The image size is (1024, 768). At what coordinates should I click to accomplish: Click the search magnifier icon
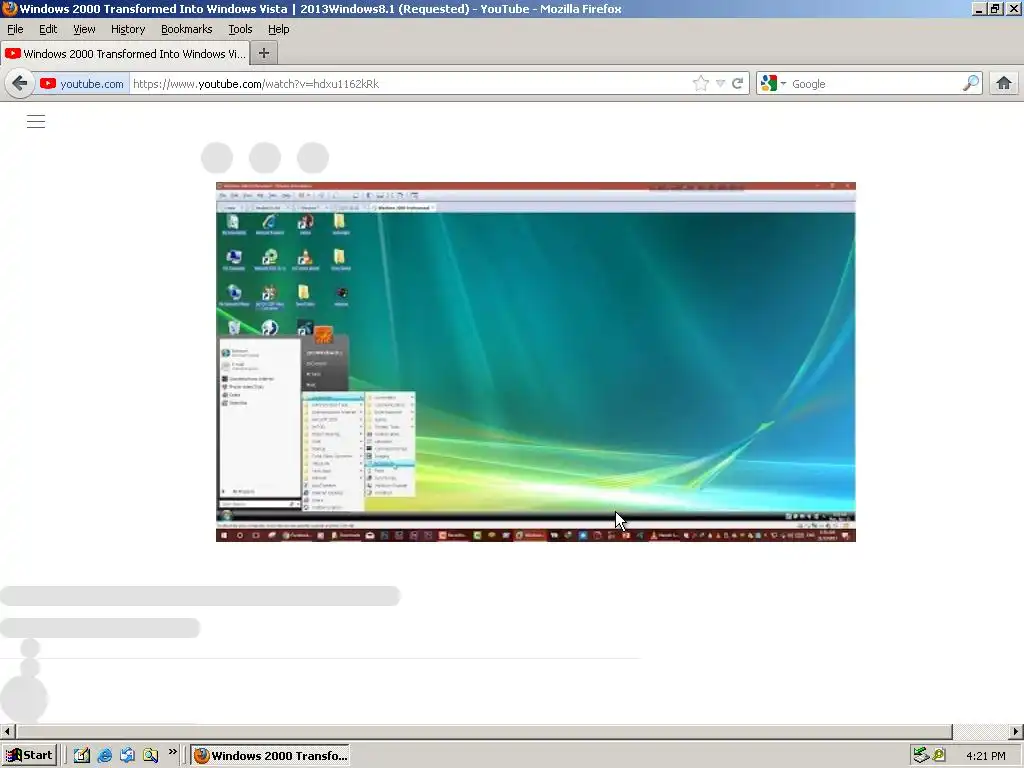(970, 83)
